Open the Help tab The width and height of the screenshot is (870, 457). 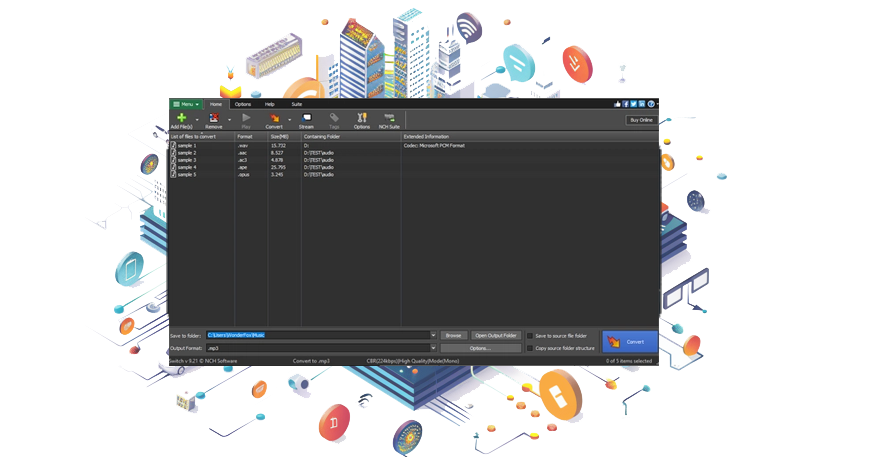(x=270, y=104)
